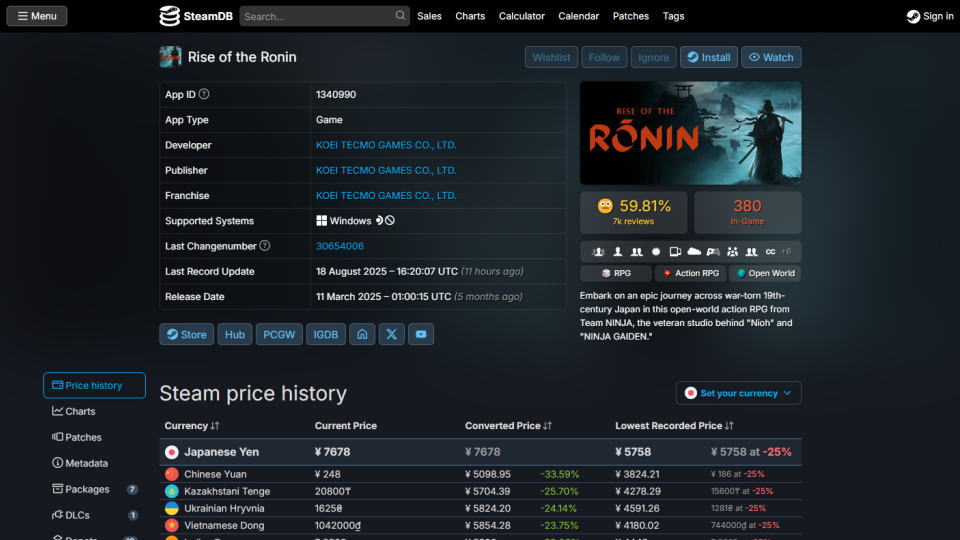
Task: Click the YouTube icon button
Action: click(421, 334)
